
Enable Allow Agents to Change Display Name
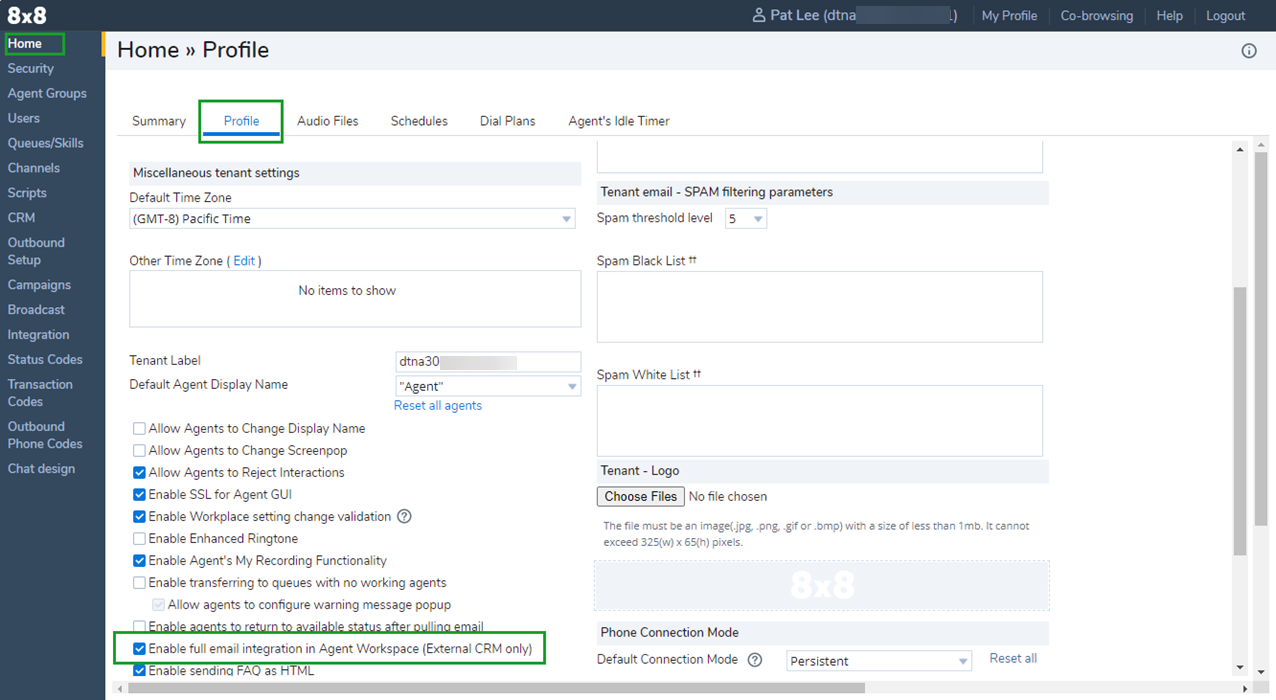pos(139,428)
